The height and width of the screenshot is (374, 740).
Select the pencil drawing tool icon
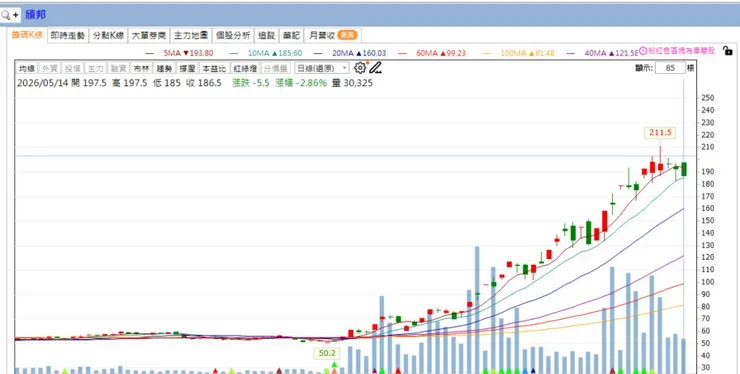pyautogui.click(x=375, y=68)
